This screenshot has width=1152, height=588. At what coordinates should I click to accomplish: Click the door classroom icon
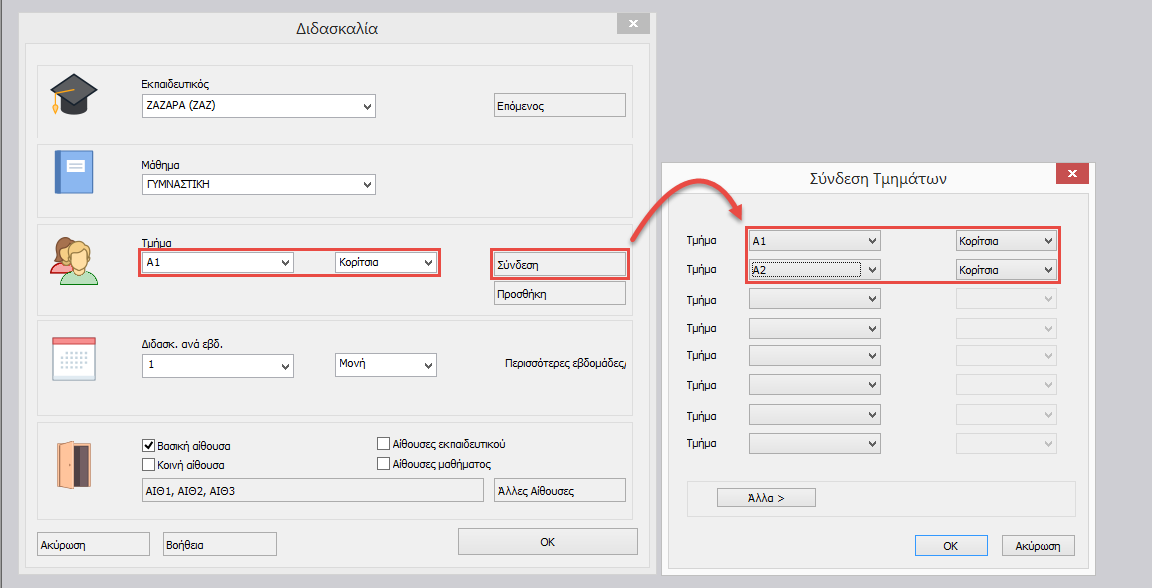pyautogui.click(x=73, y=465)
